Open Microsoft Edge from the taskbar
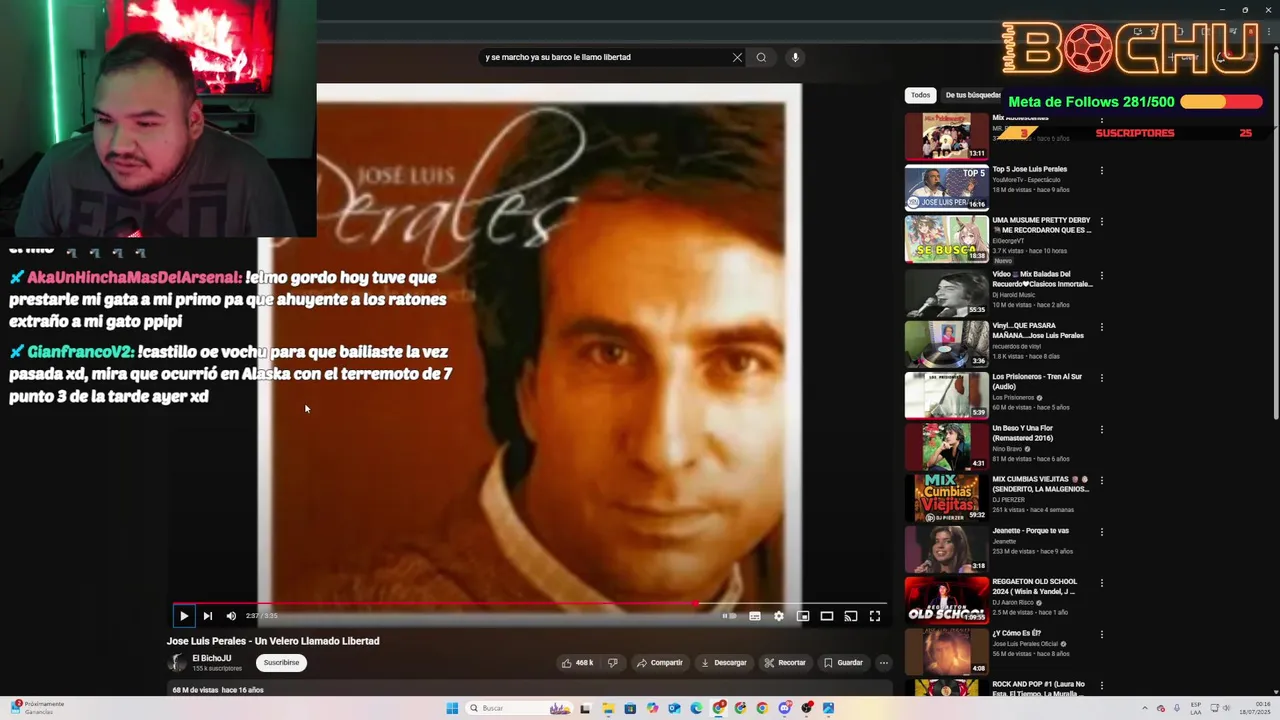 click(x=696, y=708)
